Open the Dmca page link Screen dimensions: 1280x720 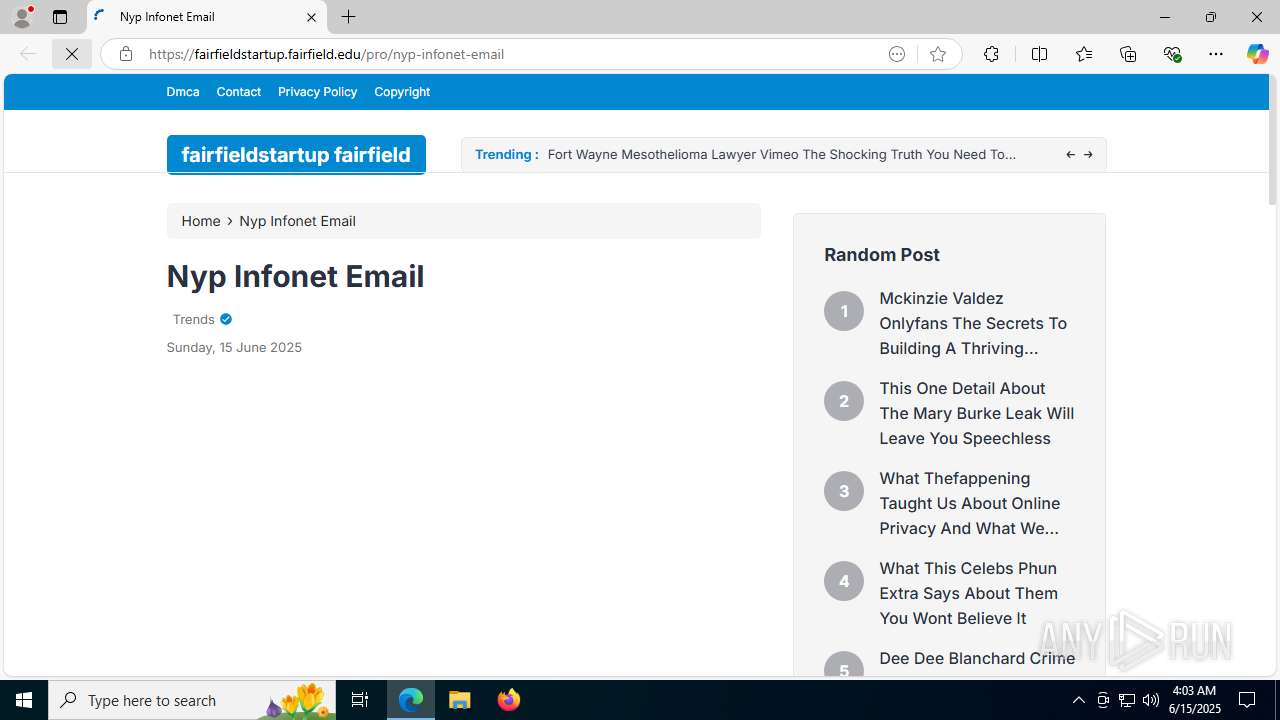[x=183, y=92]
